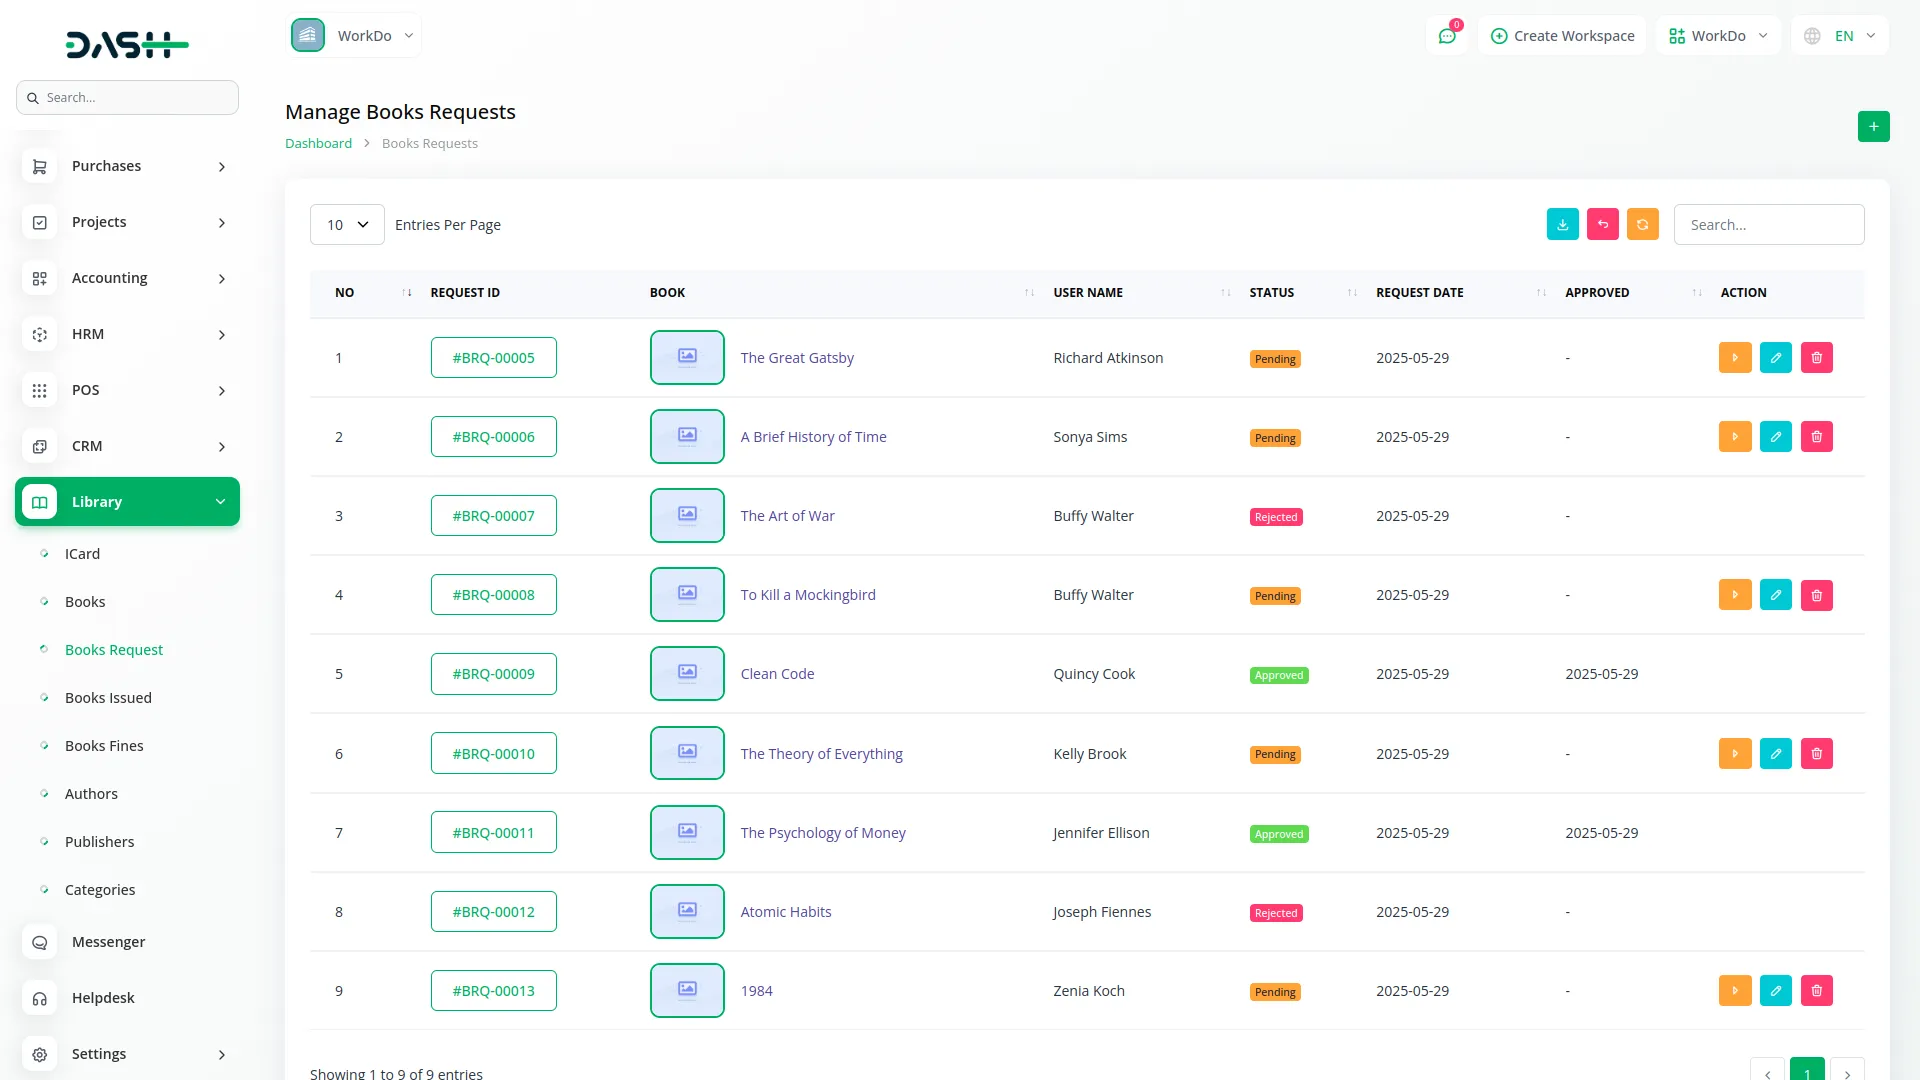Open the chat messages notification icon
Viewport: 1920px width, 1080px height.
(1446, 36)
